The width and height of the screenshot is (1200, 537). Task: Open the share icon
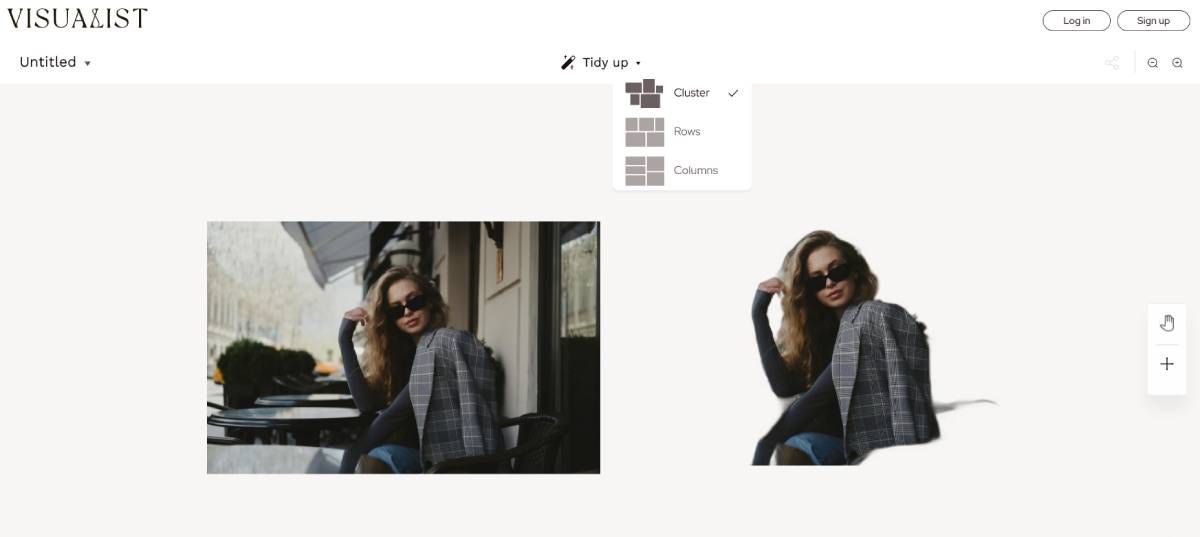(1112, 63)
